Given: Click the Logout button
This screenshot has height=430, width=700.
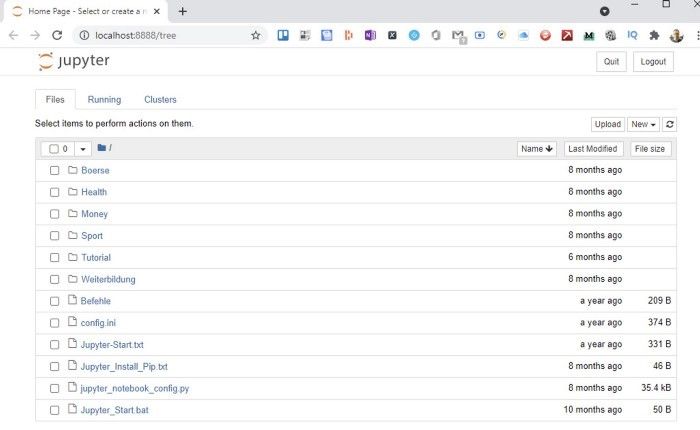Looking at the screenshot, I should 653,62.
